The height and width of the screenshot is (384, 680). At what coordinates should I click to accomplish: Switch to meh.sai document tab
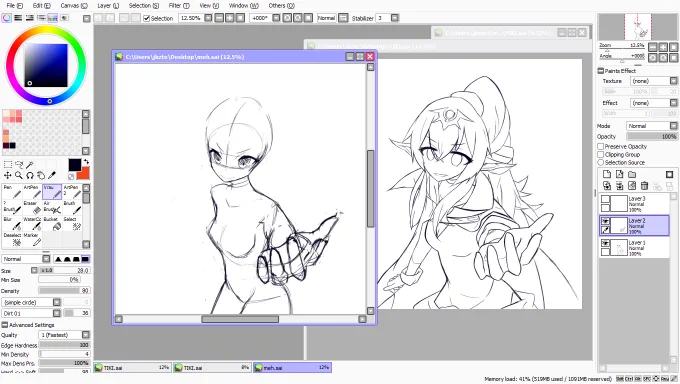click(292, 368)
